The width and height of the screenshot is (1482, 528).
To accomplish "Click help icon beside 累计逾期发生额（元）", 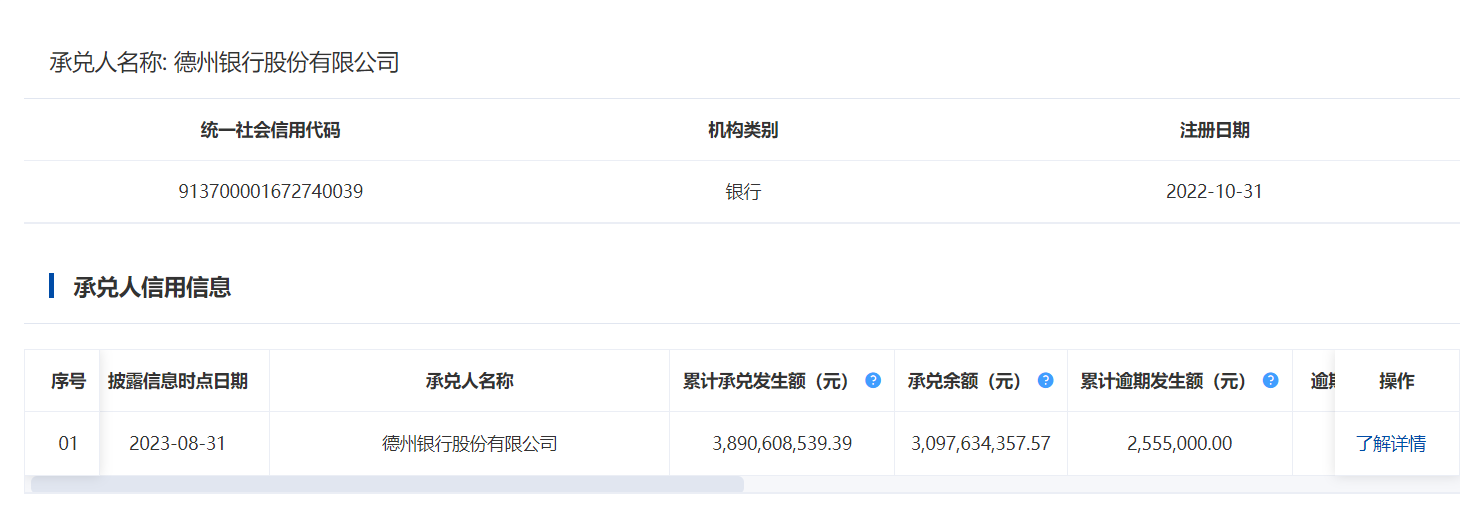I will pyautogui.click(x=1271, y=380).
